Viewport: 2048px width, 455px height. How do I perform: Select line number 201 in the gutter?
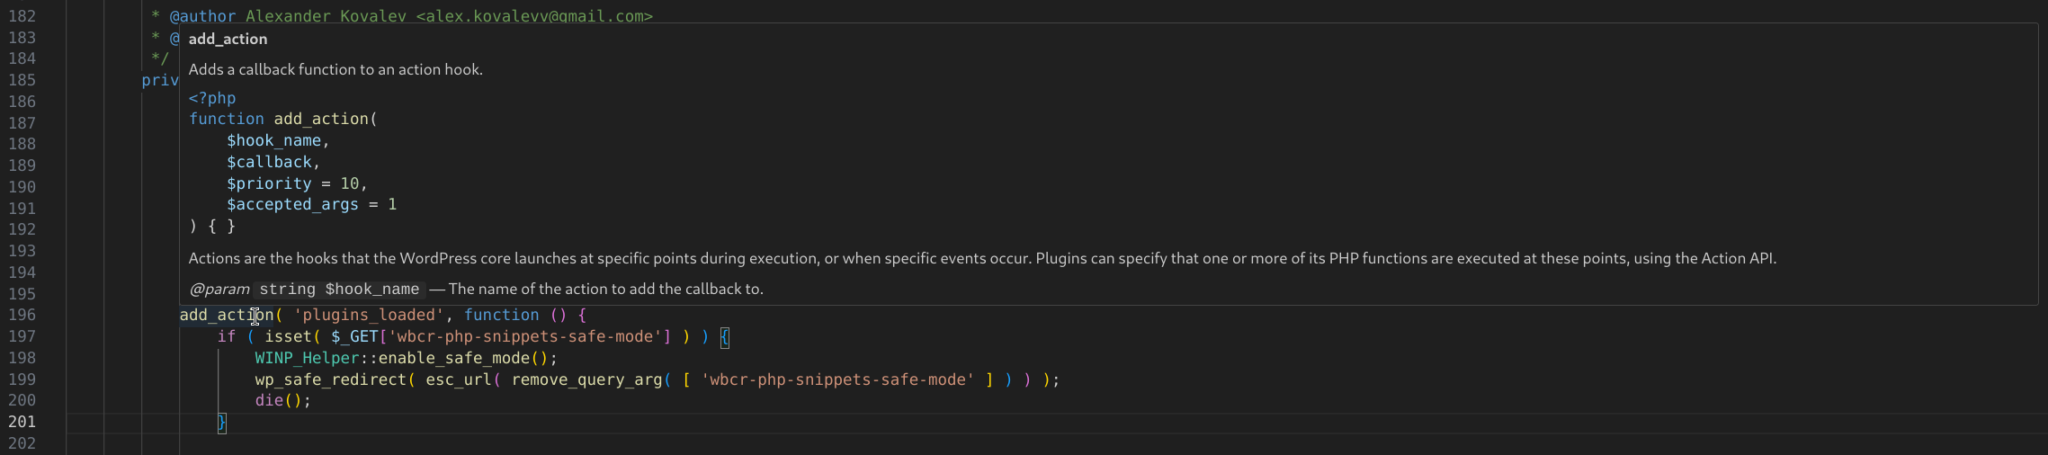[22, 422]
